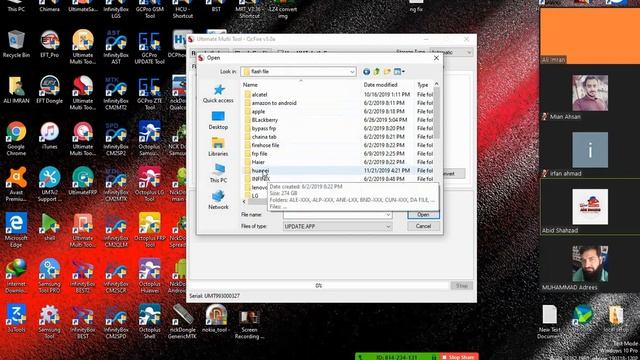This screenshot has height=360, width=640.
Task: Open the UMTv2 Support desktop shortcut
Action: tap(49, 184)
